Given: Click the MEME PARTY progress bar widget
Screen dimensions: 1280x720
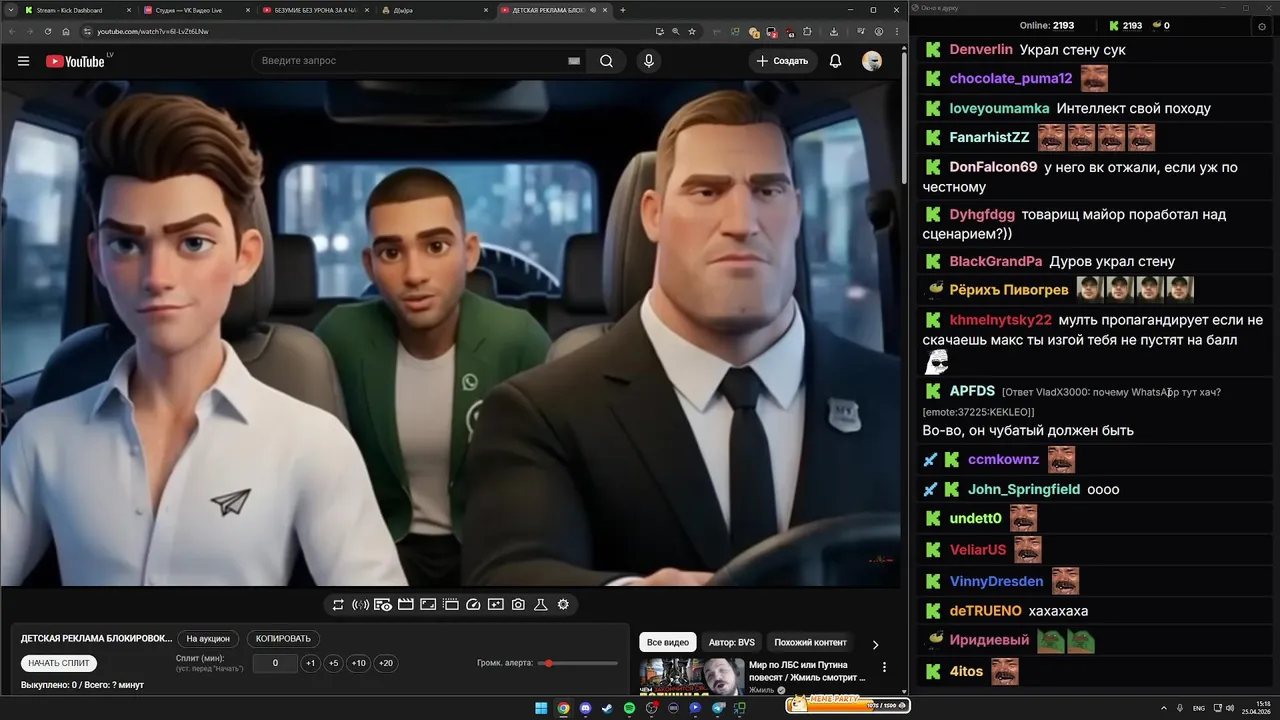Looking at the screenshot, I should [x=847, y=705].
